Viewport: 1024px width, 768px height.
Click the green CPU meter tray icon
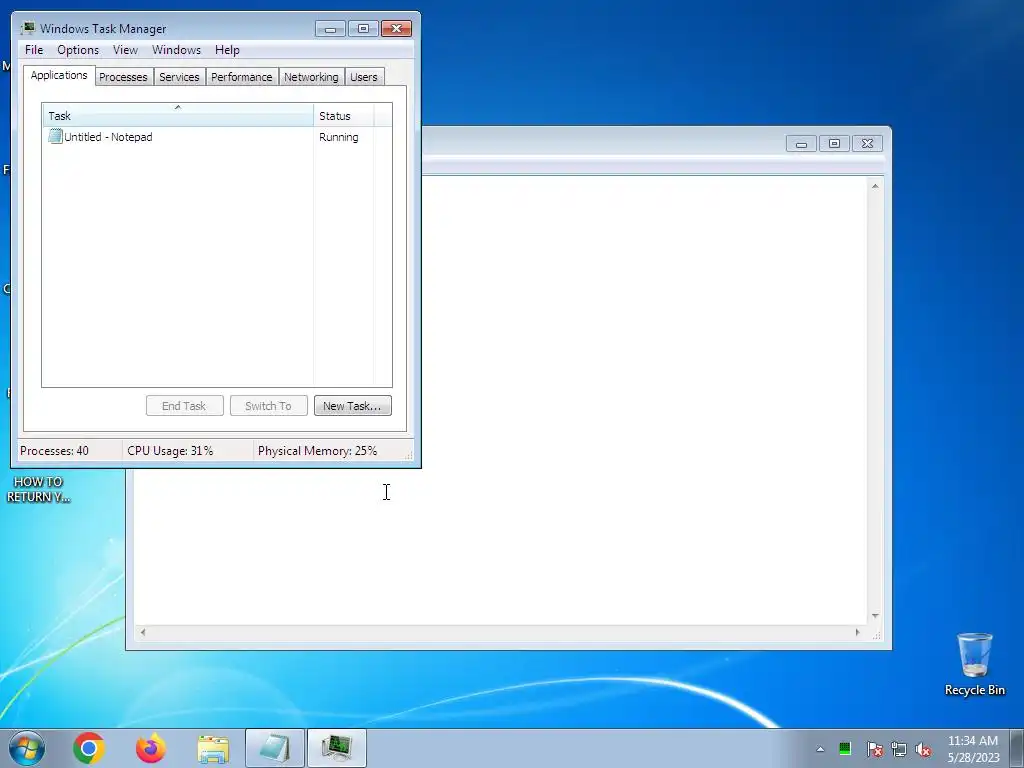point(844,748)
